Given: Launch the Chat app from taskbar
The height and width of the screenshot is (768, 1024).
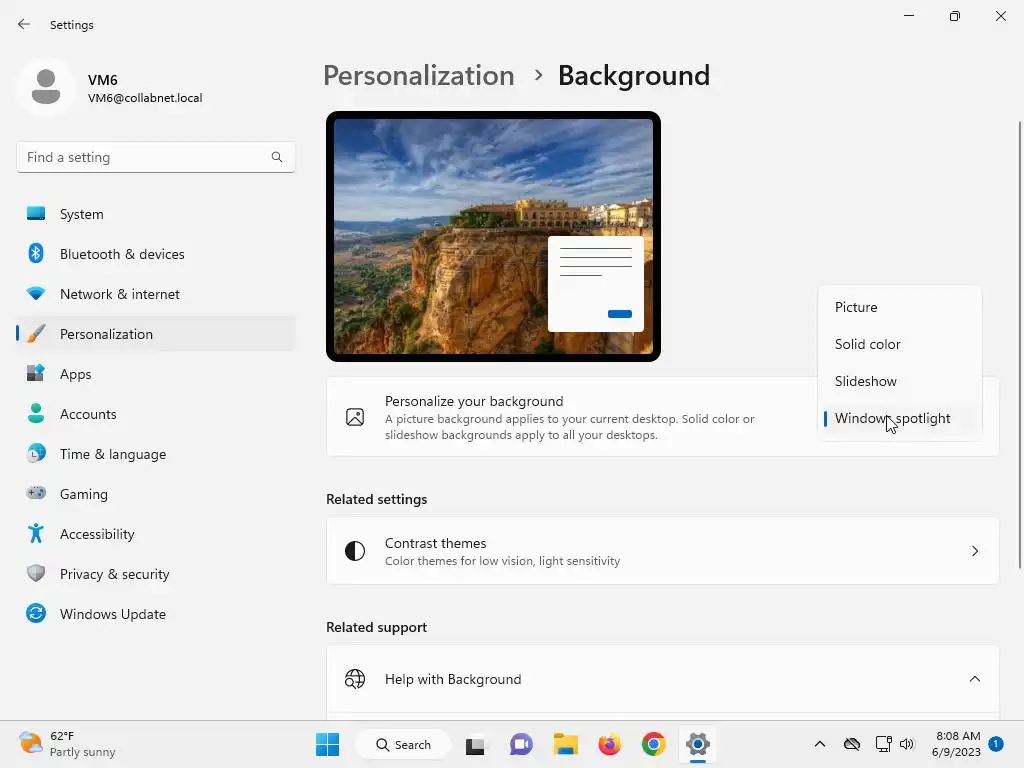Looking at the screenshot, I should pyautogui.click(x=521, y=744).
